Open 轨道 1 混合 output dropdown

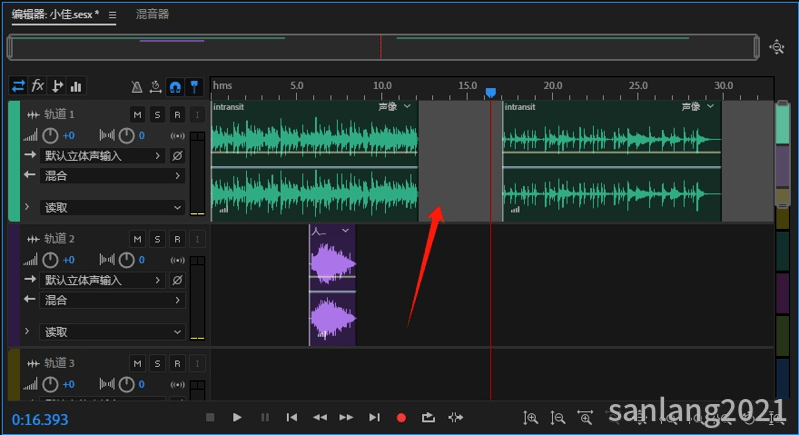click(x=112, y=176)
